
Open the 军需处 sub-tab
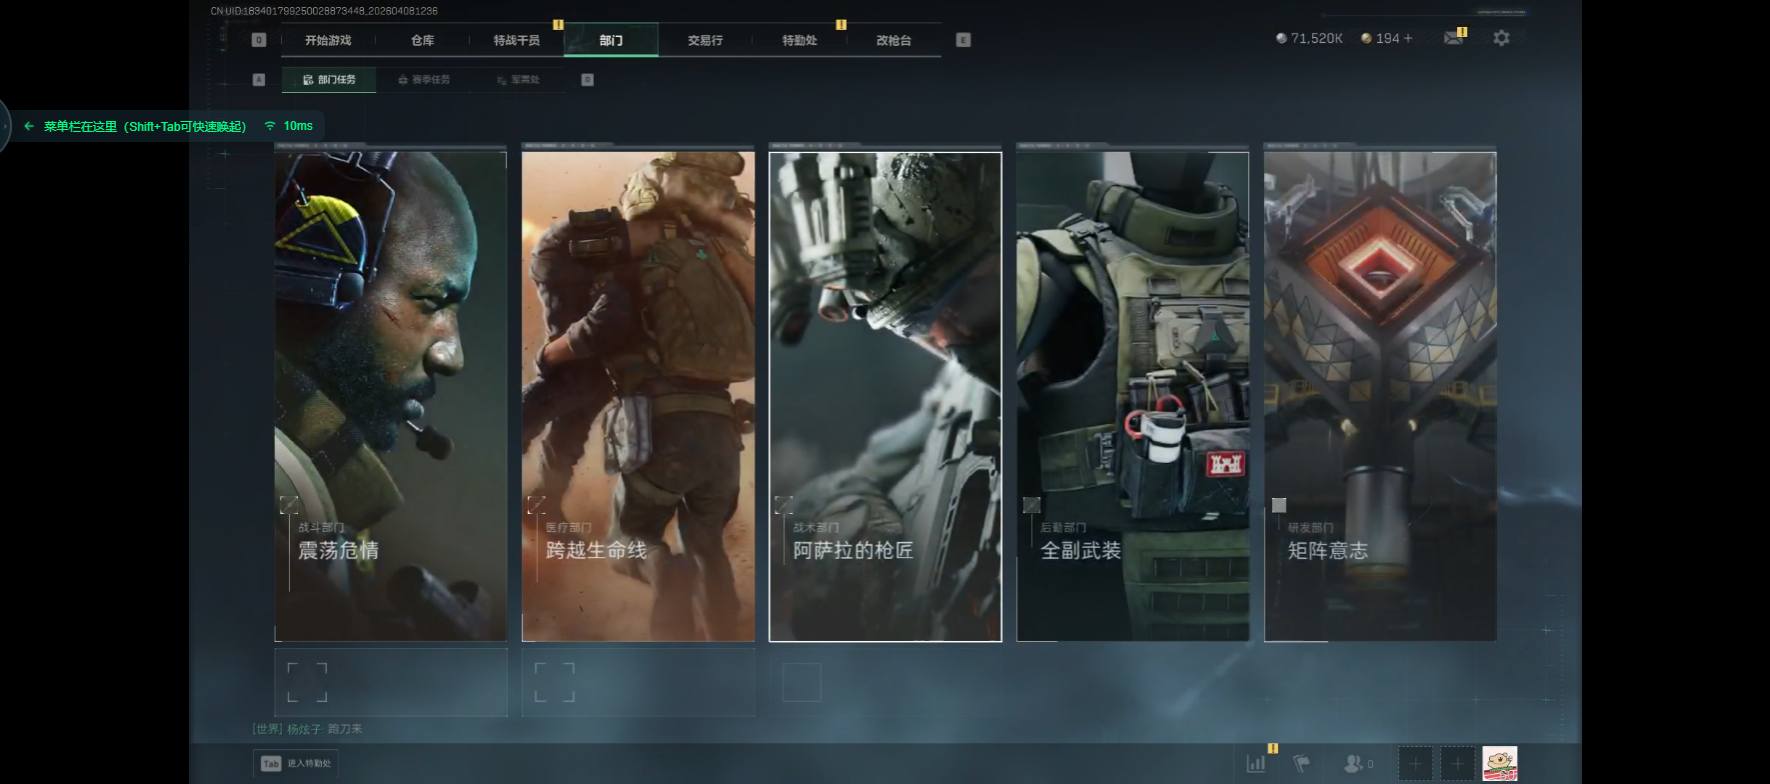click(518, 79)
